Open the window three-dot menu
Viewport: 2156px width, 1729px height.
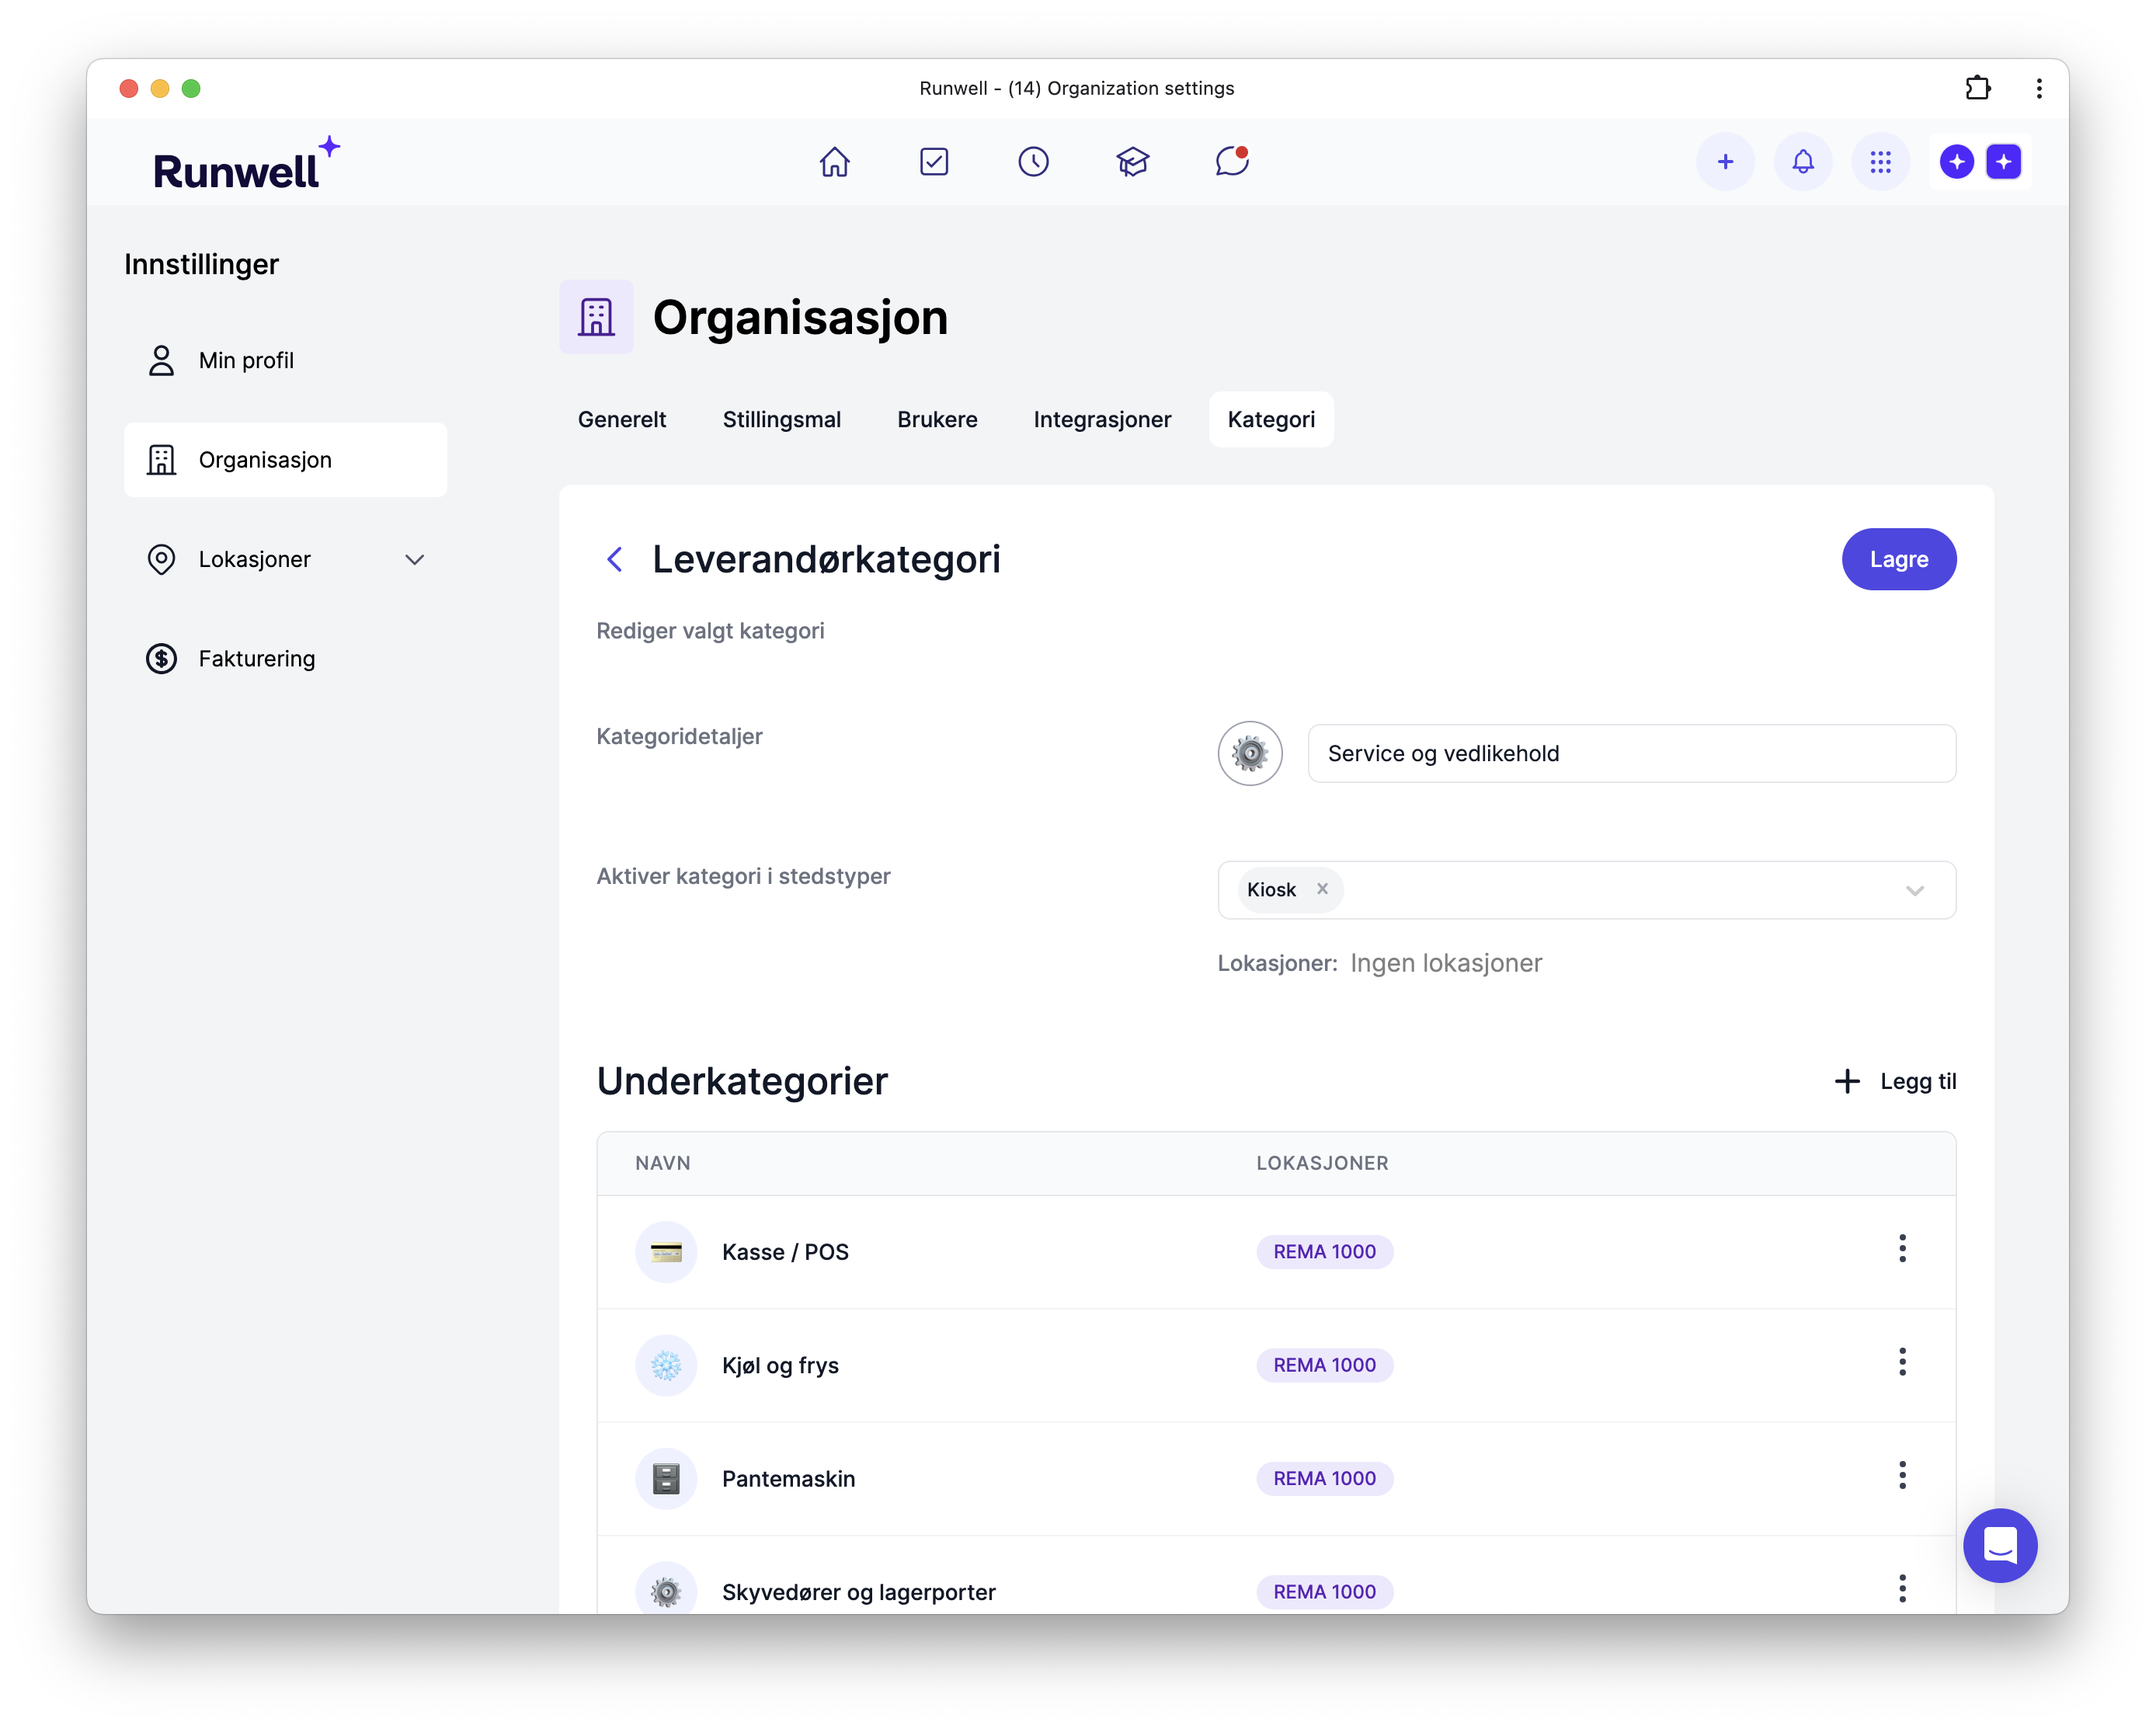2038,88
